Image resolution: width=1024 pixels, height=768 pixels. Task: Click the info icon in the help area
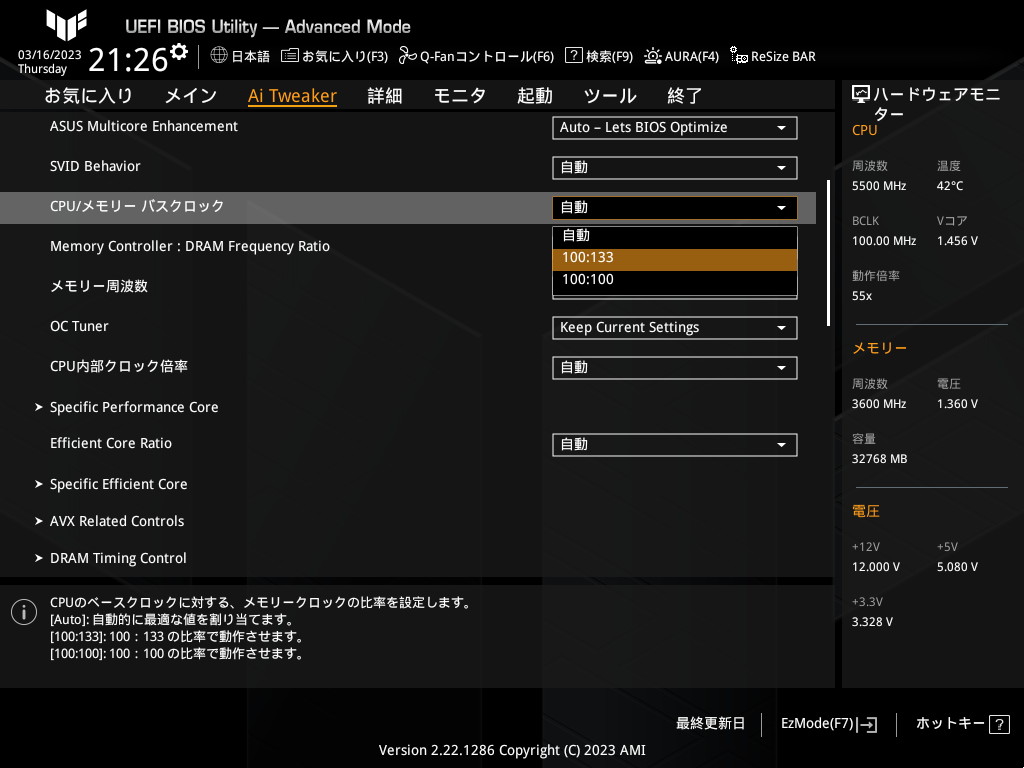[x=24, y=613]
